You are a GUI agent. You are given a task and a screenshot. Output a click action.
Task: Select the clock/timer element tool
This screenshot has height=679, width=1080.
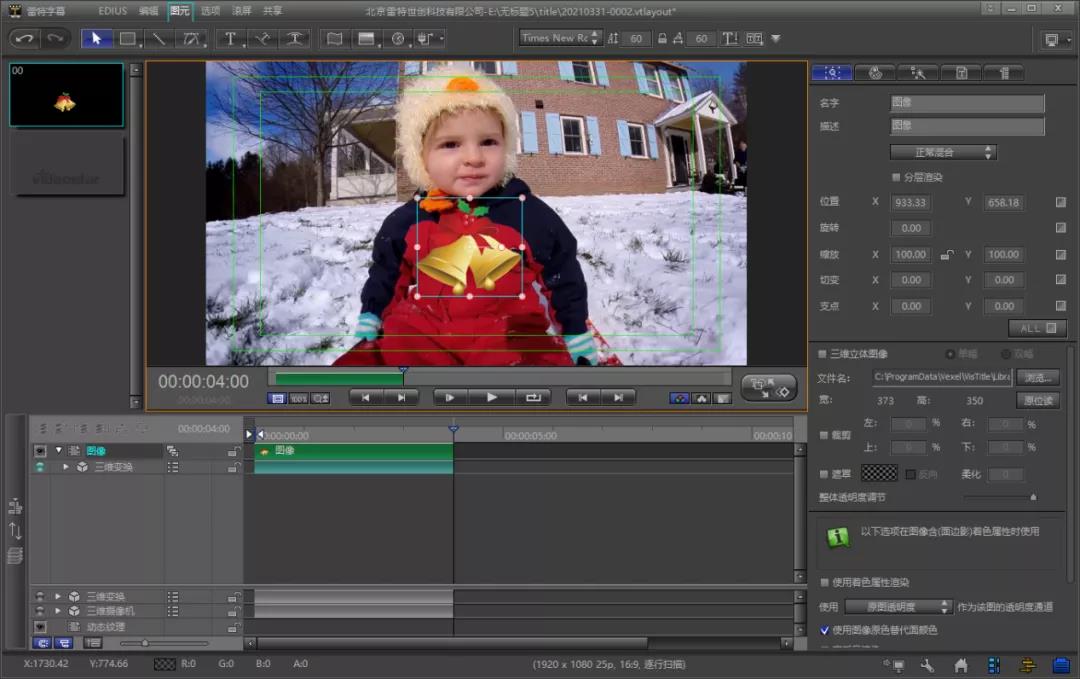pos(398,39)
